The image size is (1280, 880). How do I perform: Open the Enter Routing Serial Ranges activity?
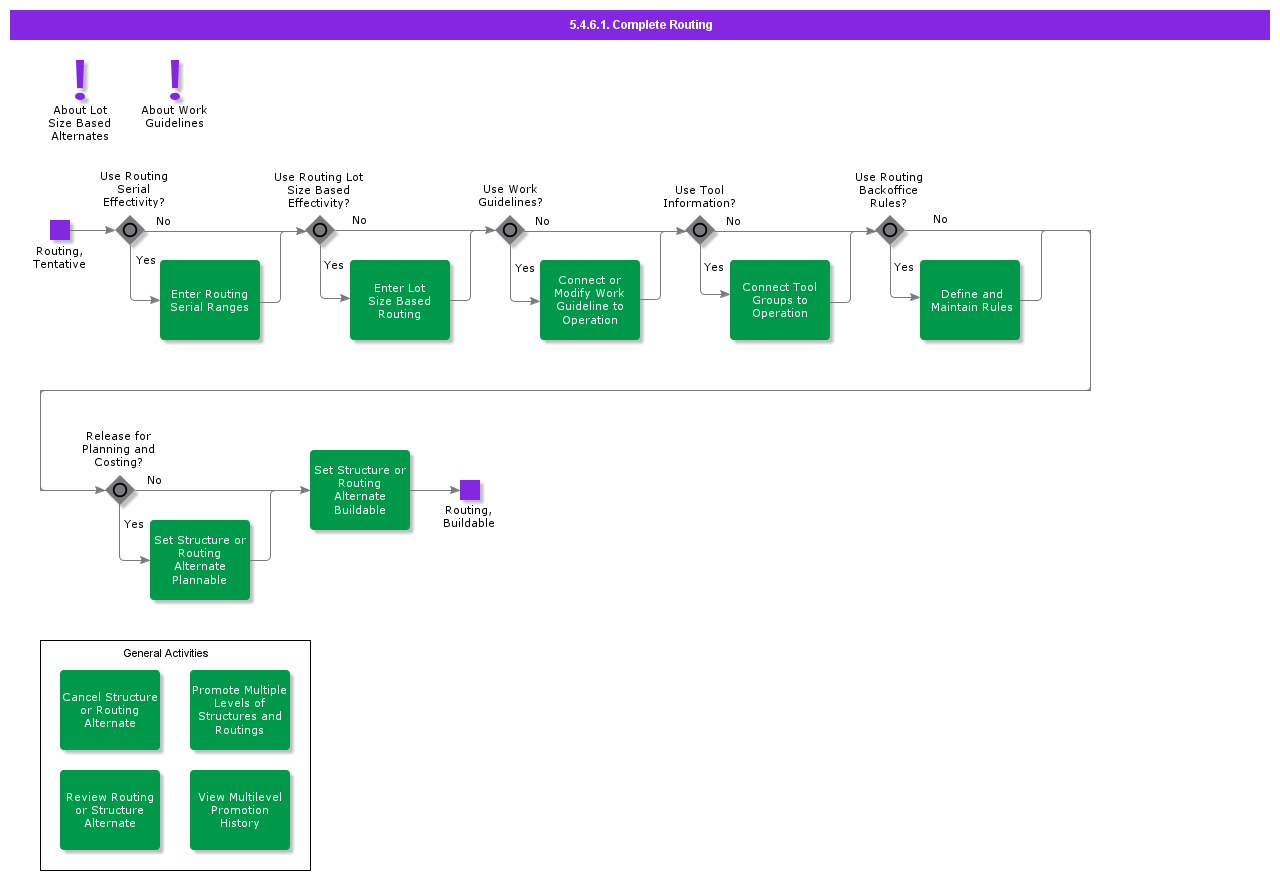210,300
